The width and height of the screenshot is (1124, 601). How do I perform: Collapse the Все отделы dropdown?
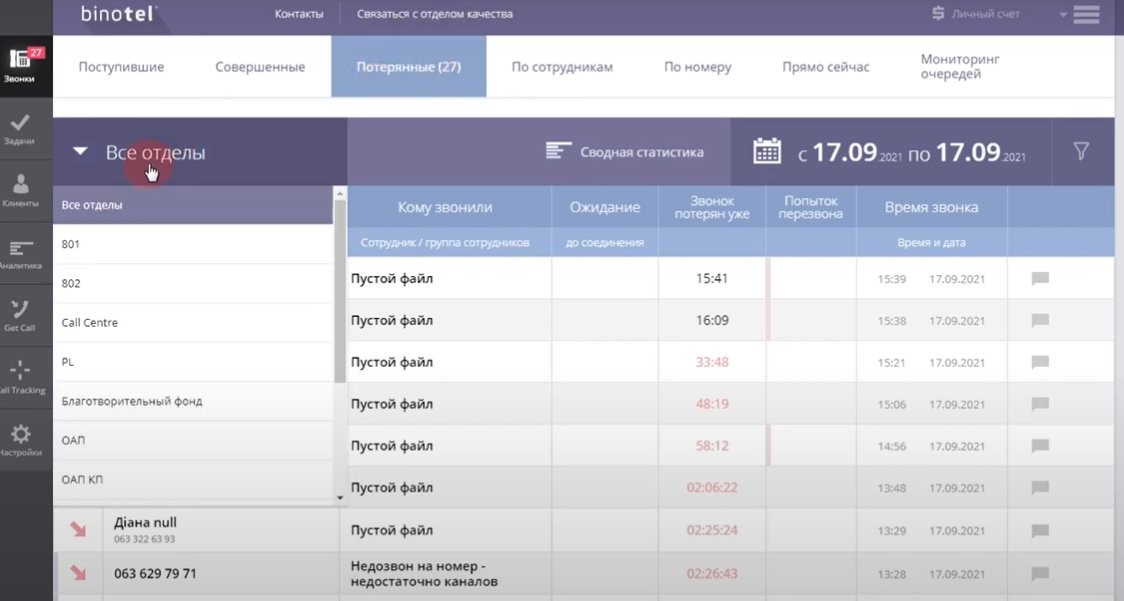81,153
